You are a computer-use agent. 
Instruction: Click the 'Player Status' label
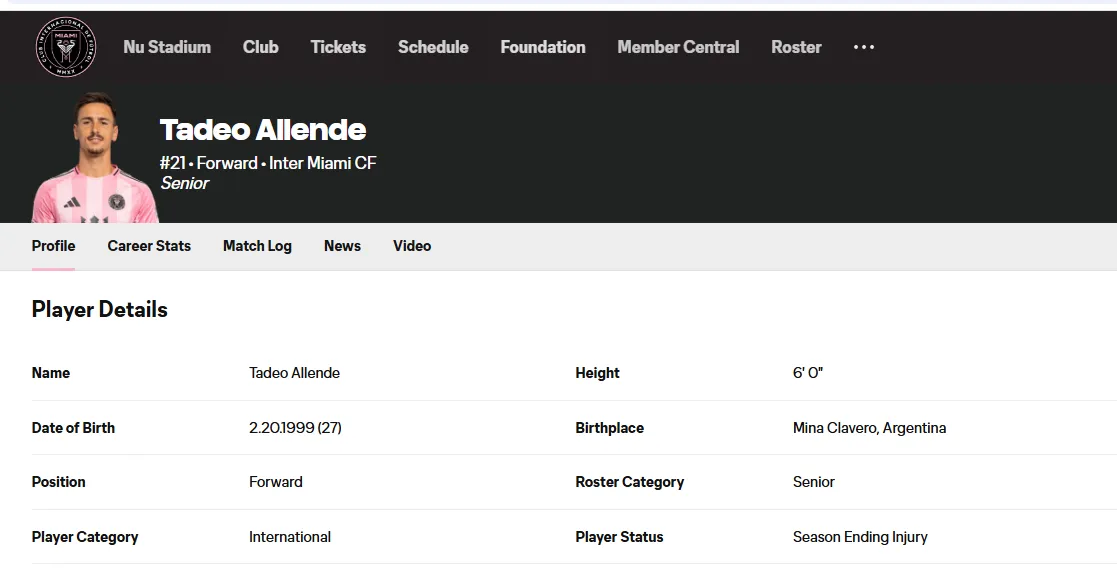[x=619, y=537]
